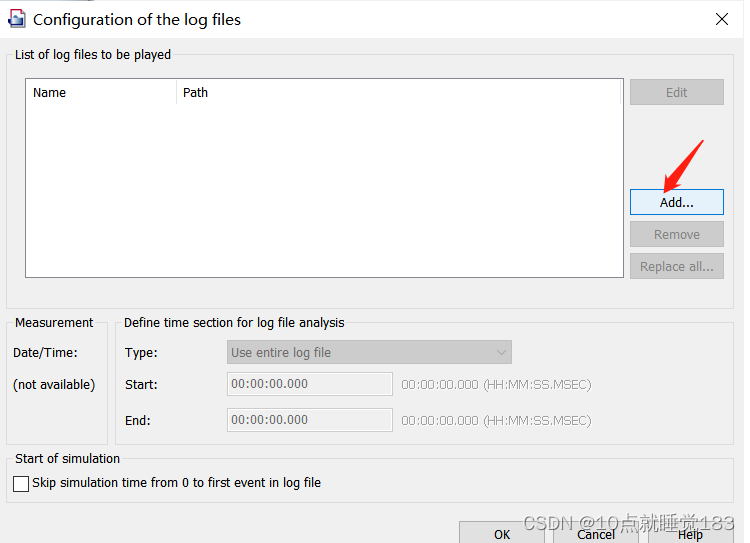
Task: Click the End time input field
Action: pyautogui.click(x=309, y=420)
